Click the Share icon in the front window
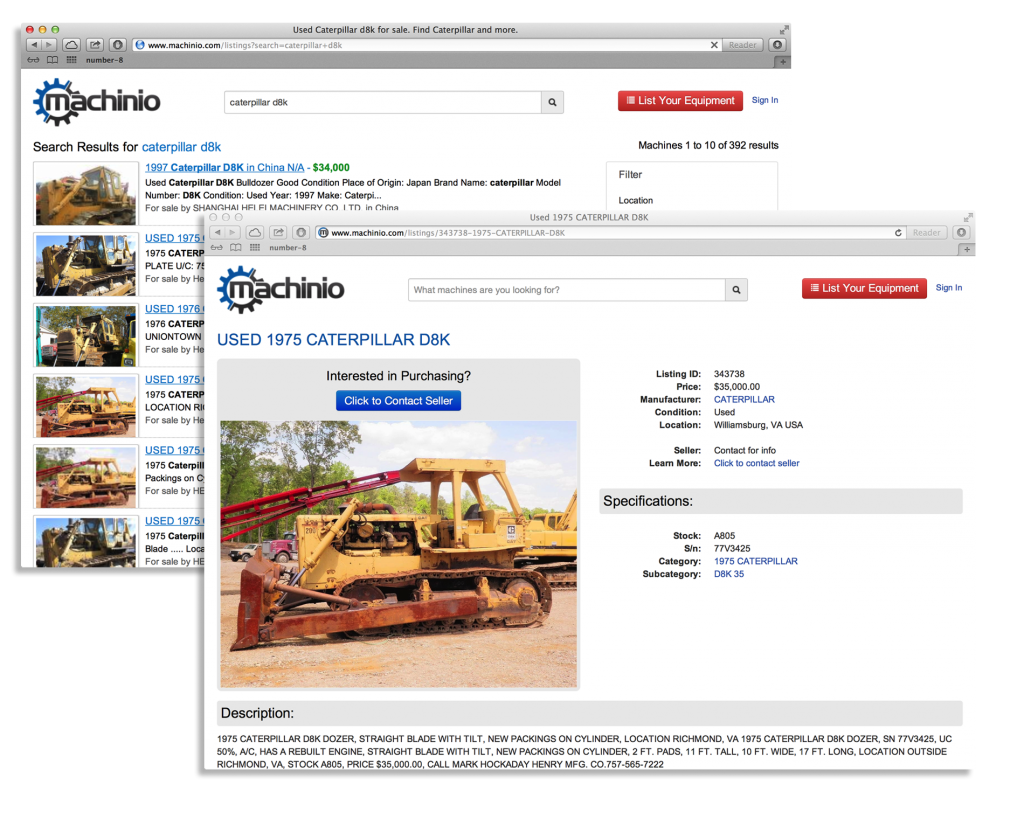1024x819 pixels. point(279,233)
